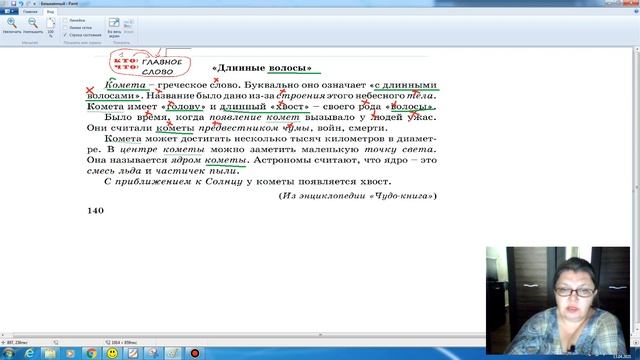The image size is (640, 360).
Task: Click the italic phrase 'предвестником чумы'
Action: tap(253, 128)
